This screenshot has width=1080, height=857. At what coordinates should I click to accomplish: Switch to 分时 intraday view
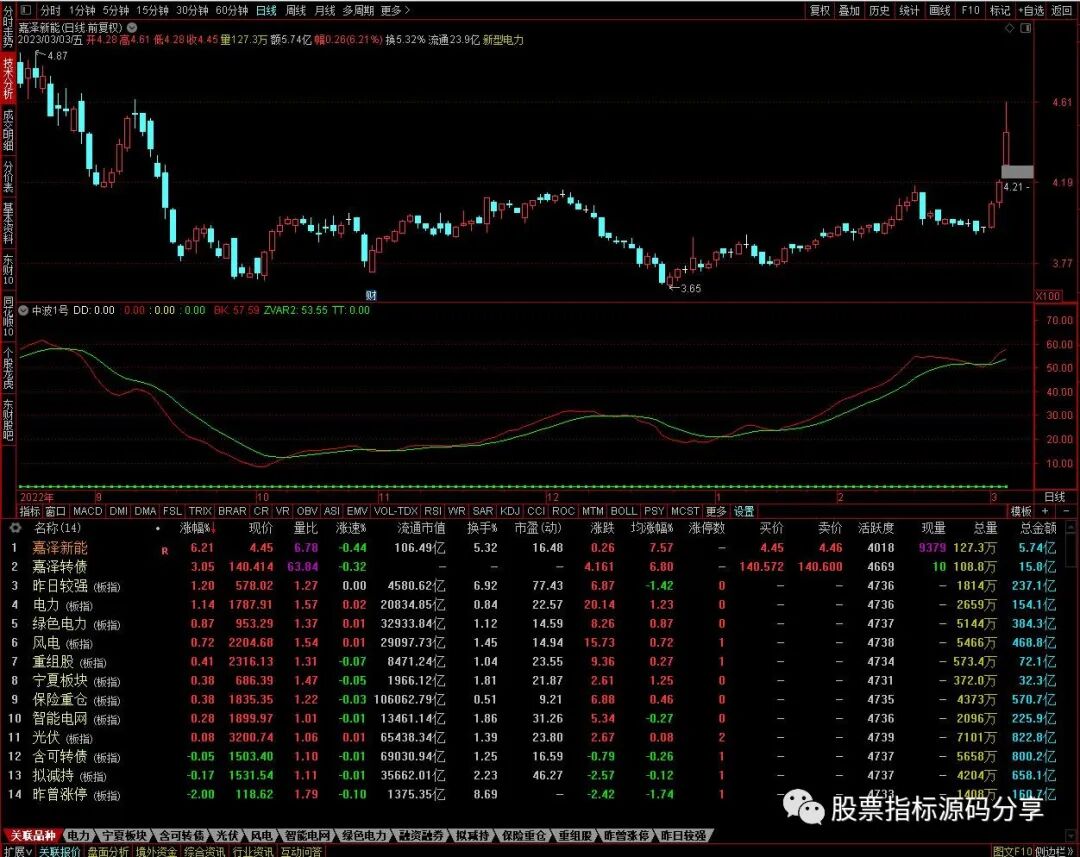click(x=50, y=10)
